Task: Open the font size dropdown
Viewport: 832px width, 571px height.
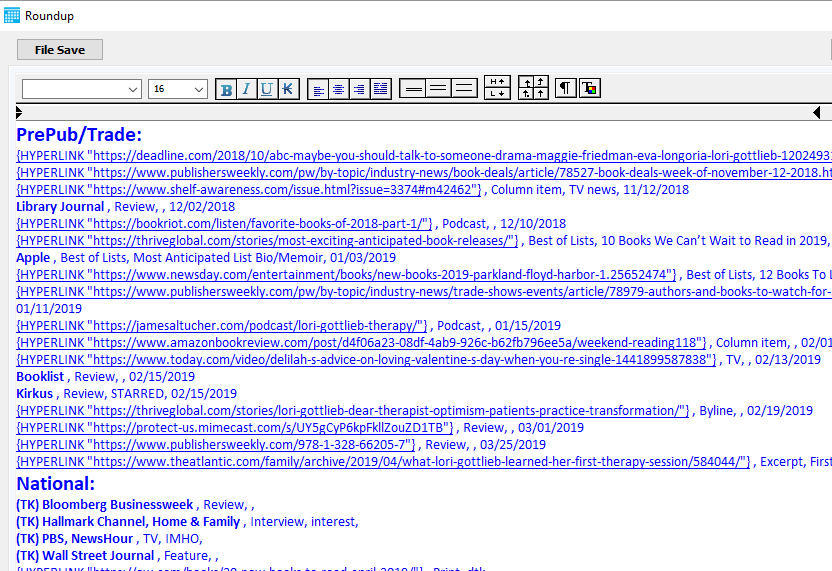Action: 199,89
